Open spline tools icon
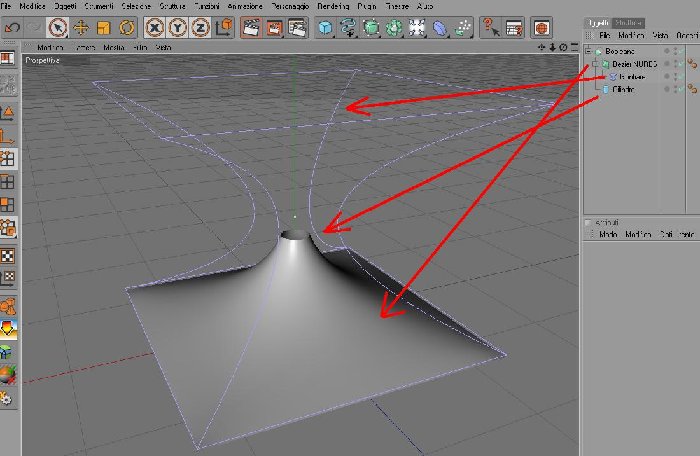700x456 pixels. [x=348, y=28]
